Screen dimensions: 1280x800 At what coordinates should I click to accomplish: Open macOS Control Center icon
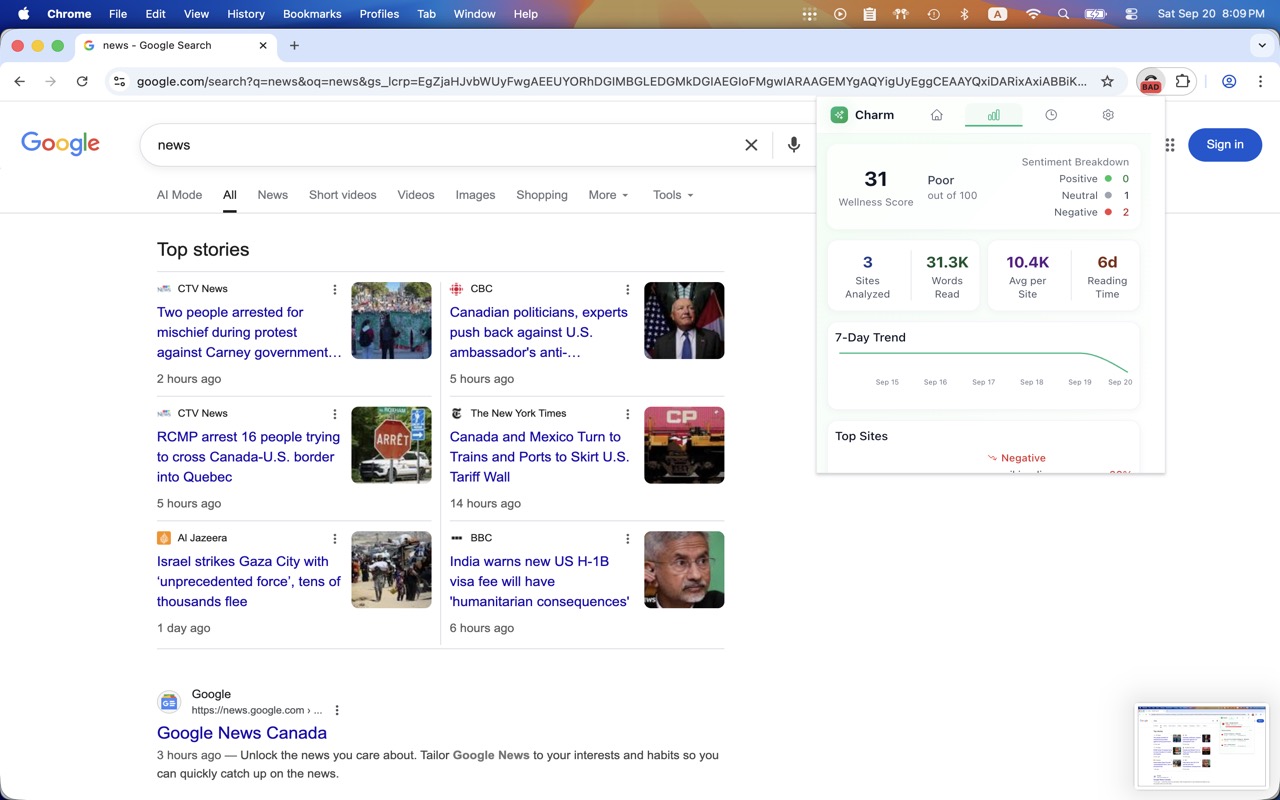[1131, 14]
